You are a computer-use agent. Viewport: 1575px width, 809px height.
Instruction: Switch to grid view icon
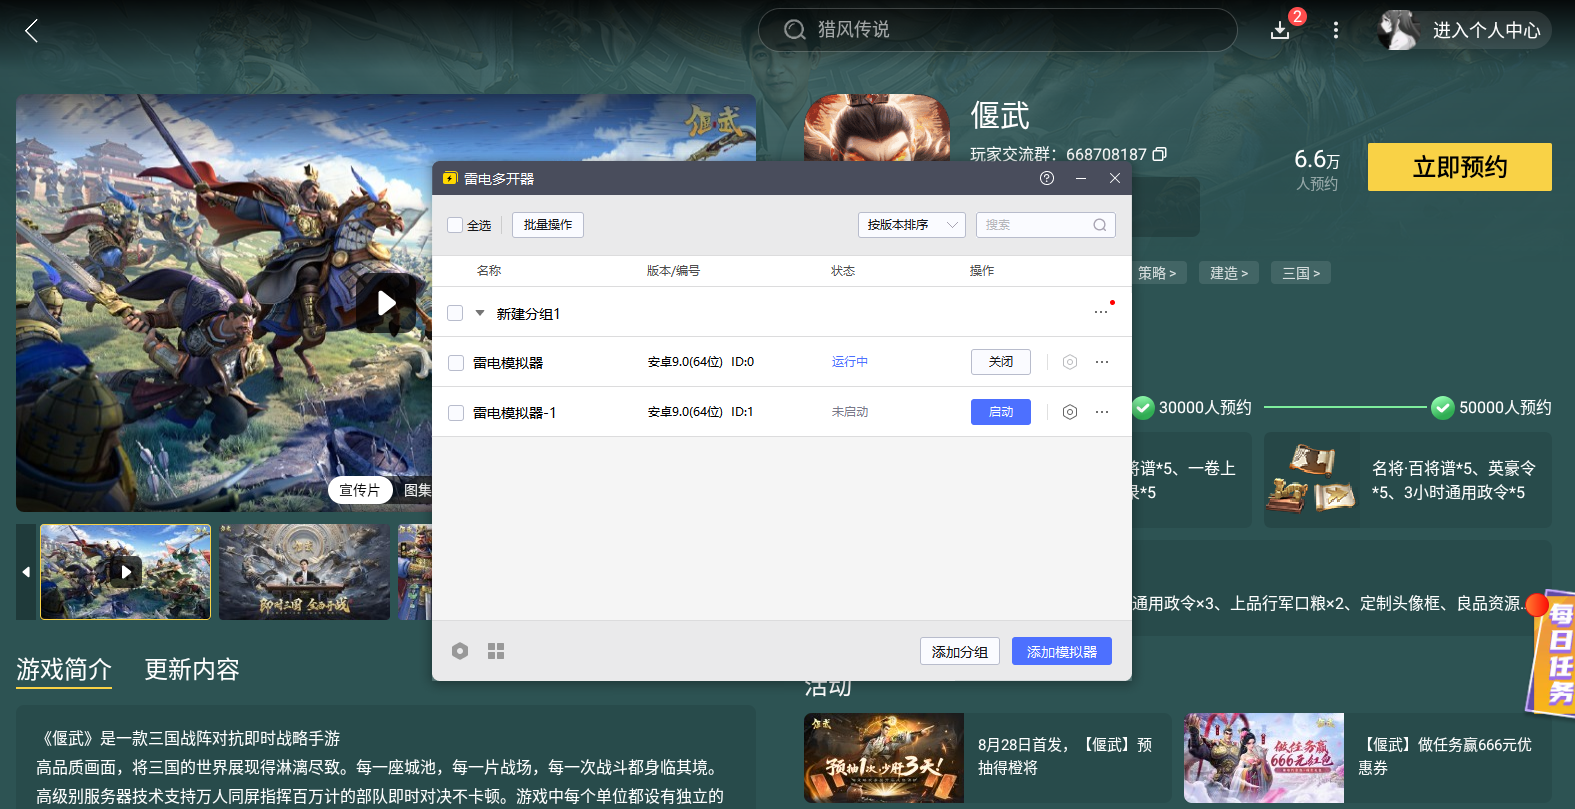pos(496,651)
